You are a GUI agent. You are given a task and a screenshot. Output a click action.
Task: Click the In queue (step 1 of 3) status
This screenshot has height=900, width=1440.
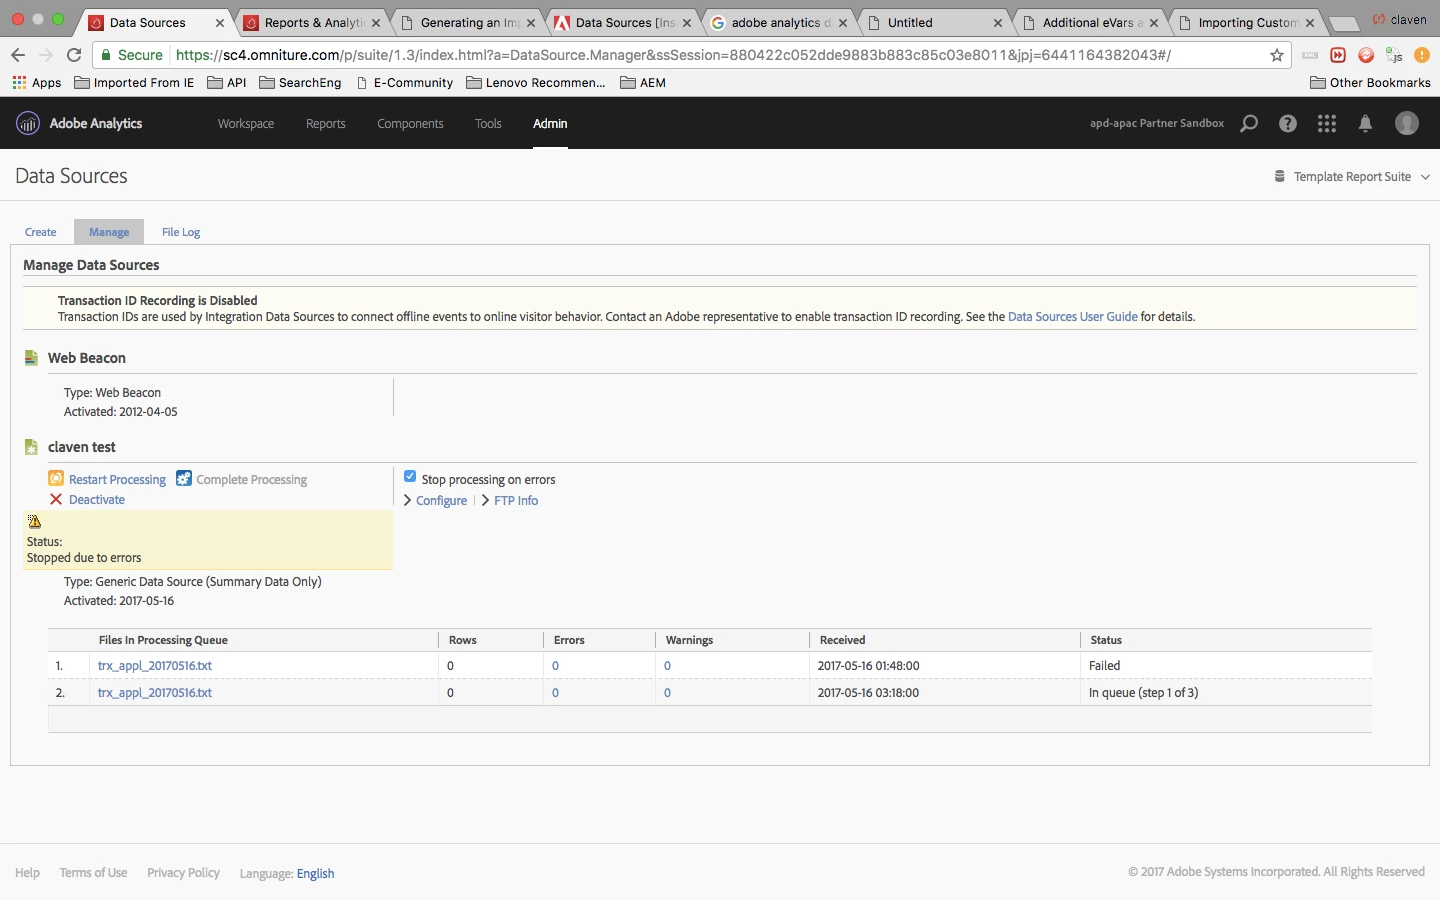coord(1143,692)
